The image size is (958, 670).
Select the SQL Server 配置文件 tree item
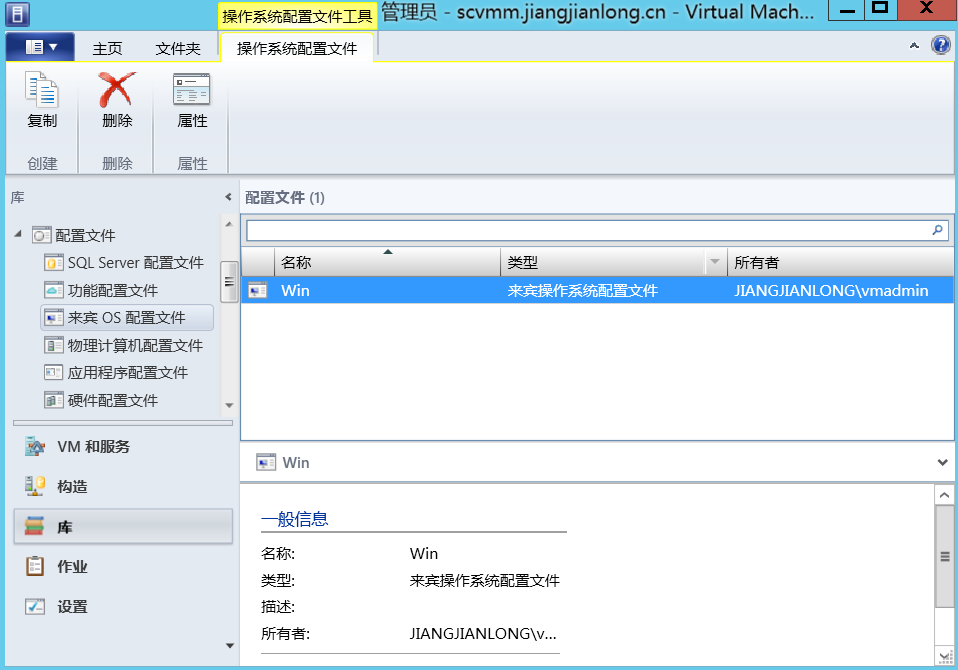pyautogui.click(x=136, y=263)
